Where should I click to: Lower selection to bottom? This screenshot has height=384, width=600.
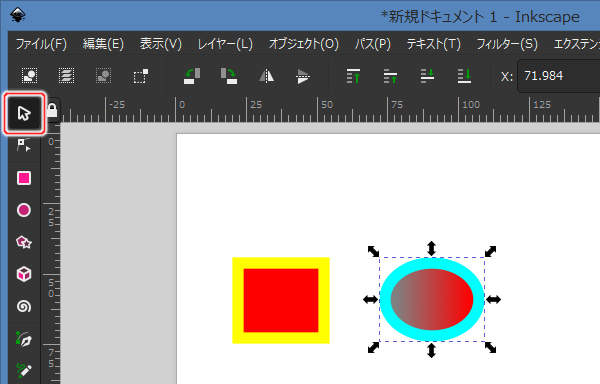pos(464,76)
